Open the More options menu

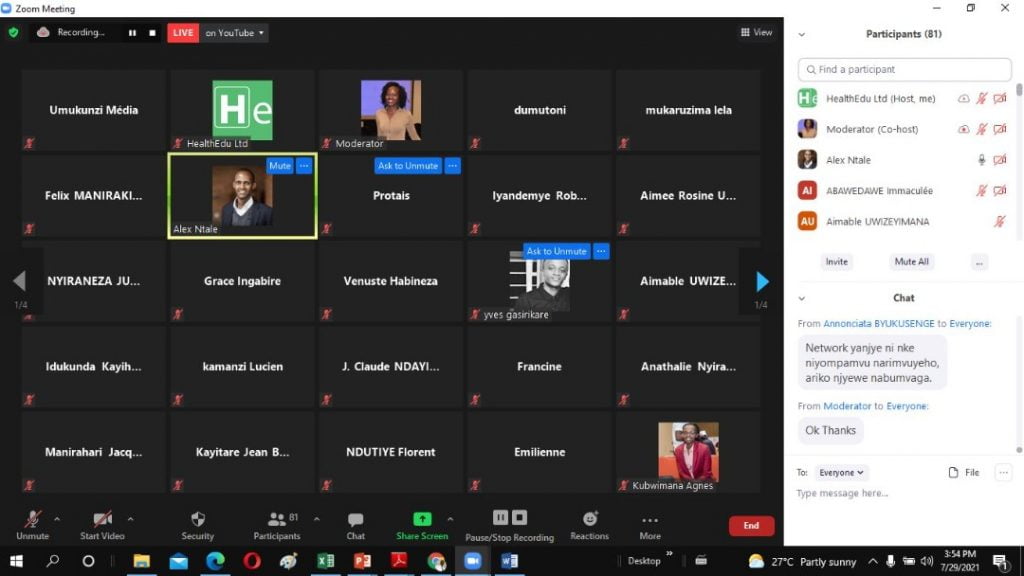650,525
